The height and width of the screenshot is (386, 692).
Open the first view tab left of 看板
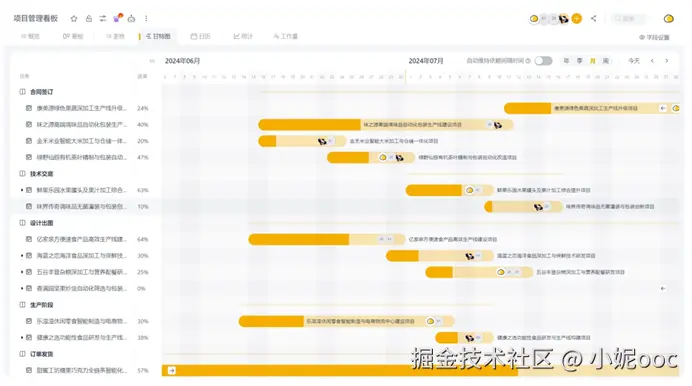pyautogui.click(x=30, y=36)
